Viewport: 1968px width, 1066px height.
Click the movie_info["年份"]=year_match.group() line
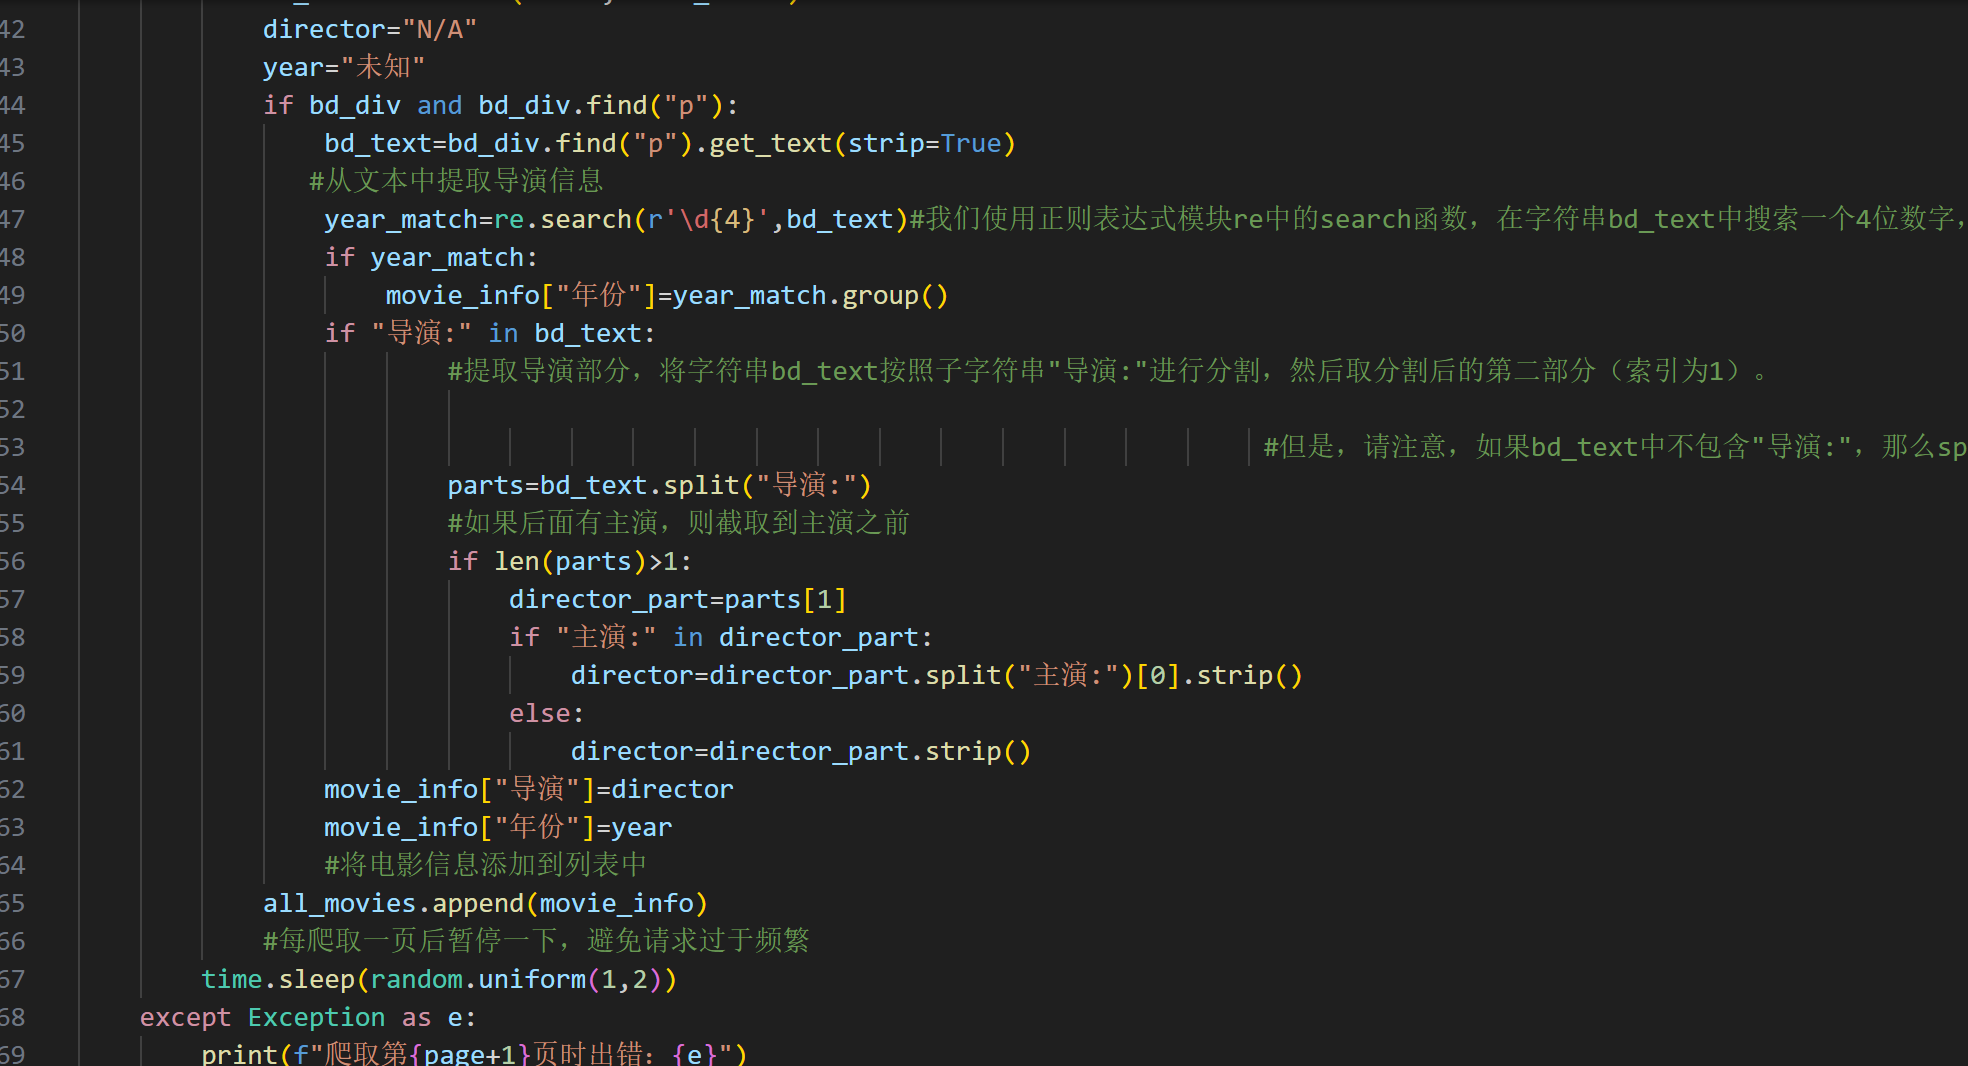(667, 296)
